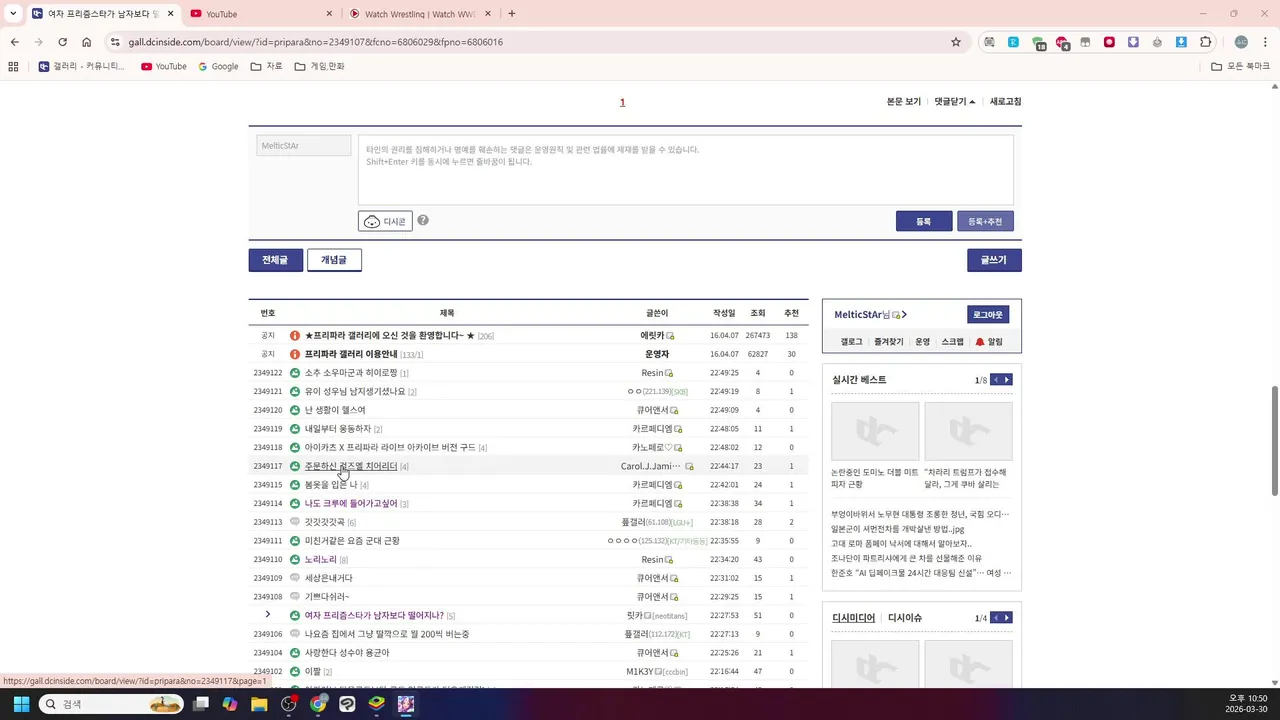Click the purple download-arrow extension icon

[x=1133, y=42]
